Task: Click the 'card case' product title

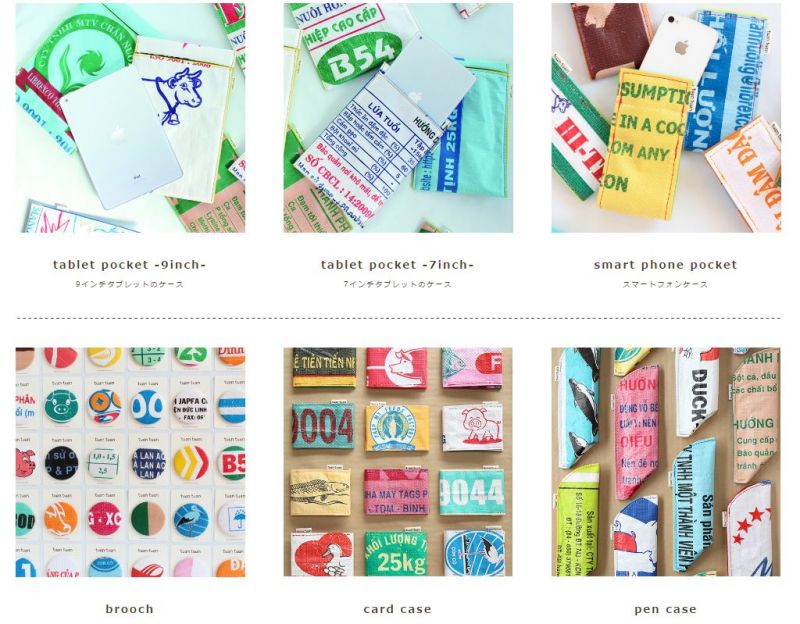Action: tap(397, 609)
